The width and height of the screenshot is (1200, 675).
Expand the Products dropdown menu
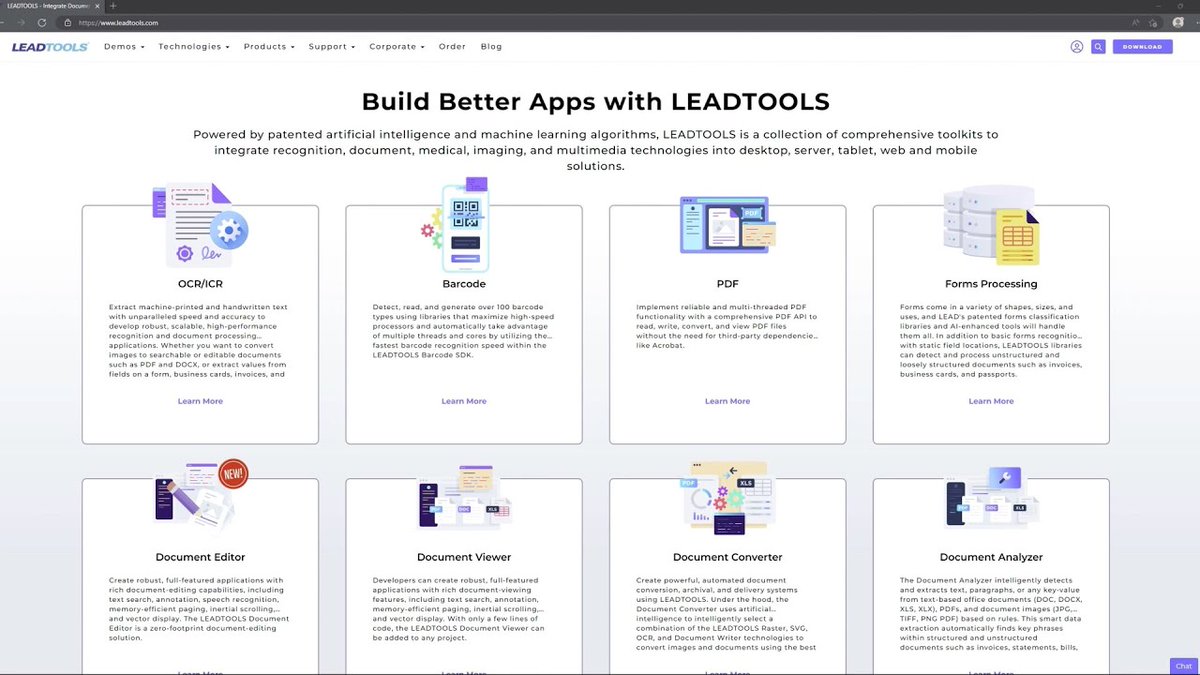[269, 46]
